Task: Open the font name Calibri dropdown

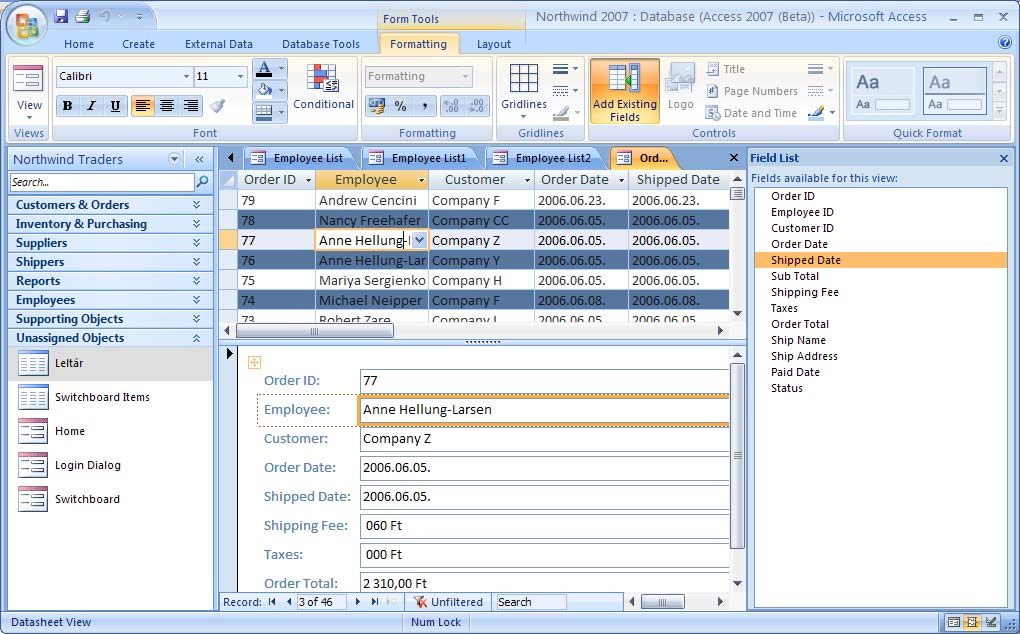Action: tap(186, 76)
